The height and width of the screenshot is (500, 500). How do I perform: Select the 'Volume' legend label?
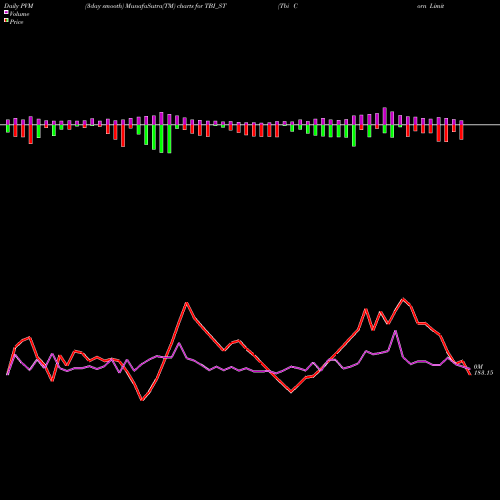coord(19,14)
